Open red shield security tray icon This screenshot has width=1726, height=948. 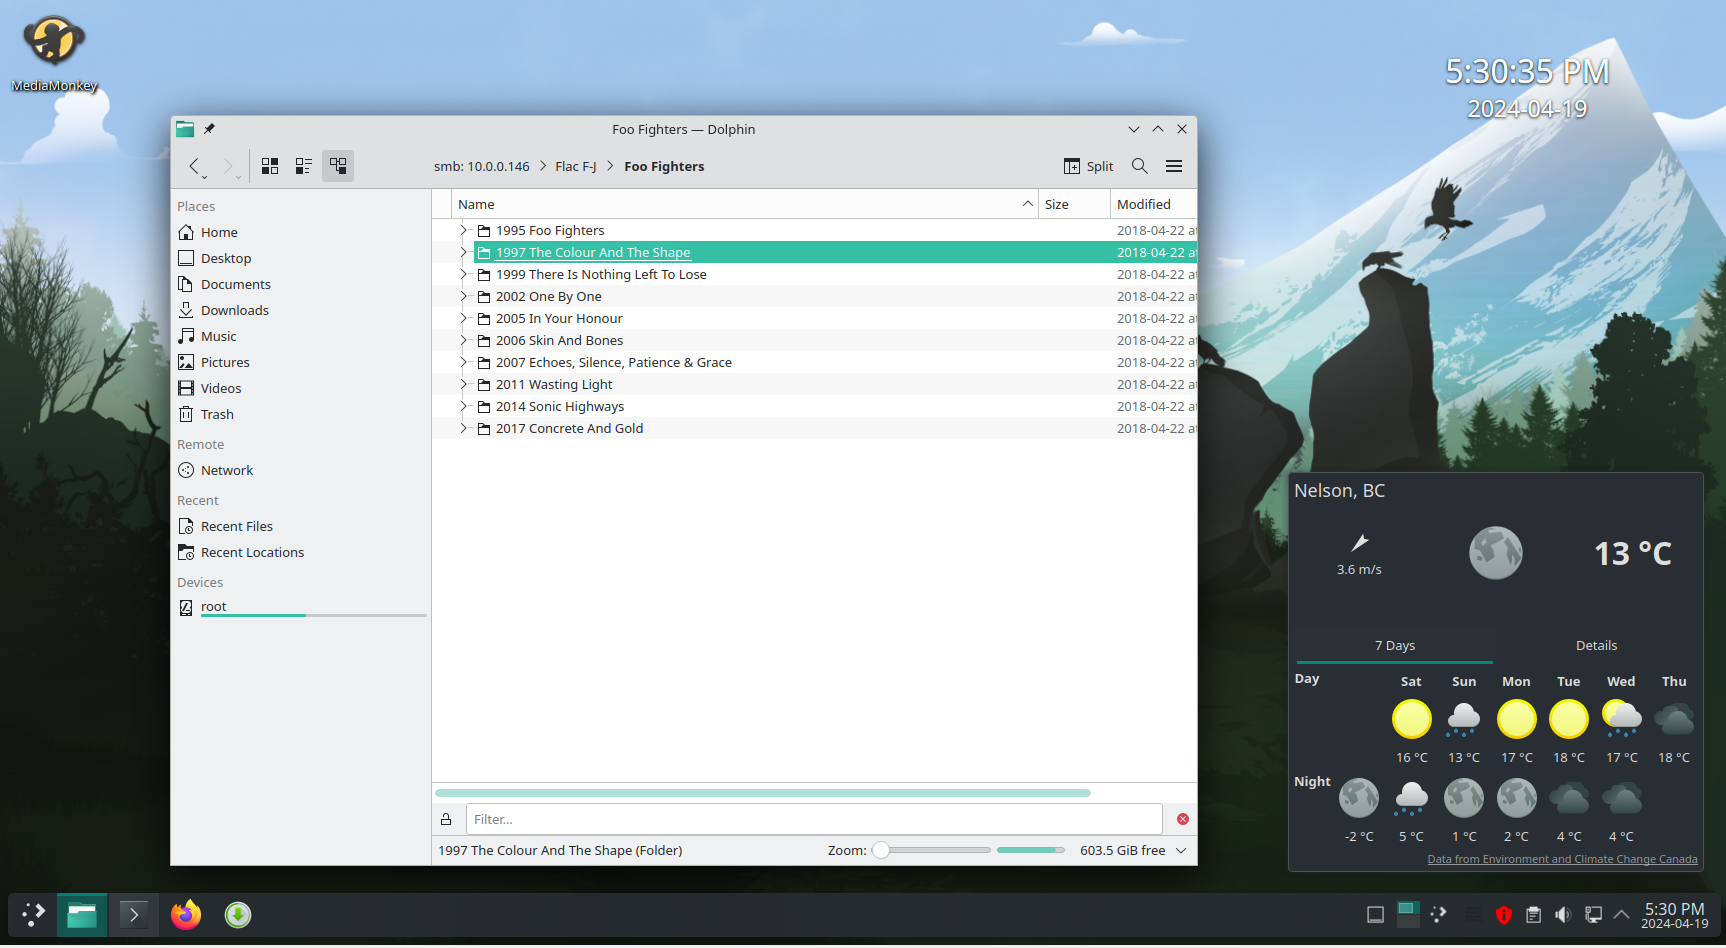pos(1503,914)
